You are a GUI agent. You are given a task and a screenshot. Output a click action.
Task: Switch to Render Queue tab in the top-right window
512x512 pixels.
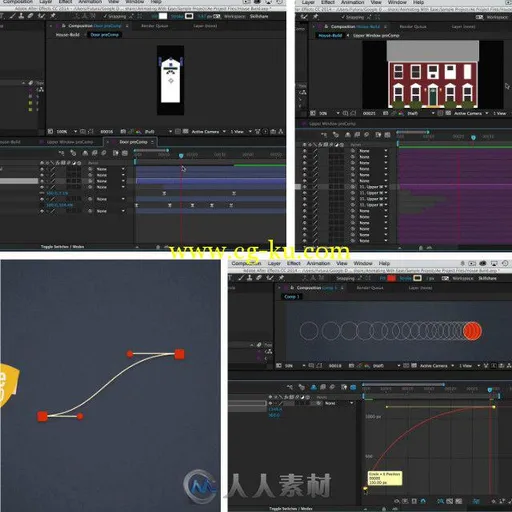(x=413, y=26)
